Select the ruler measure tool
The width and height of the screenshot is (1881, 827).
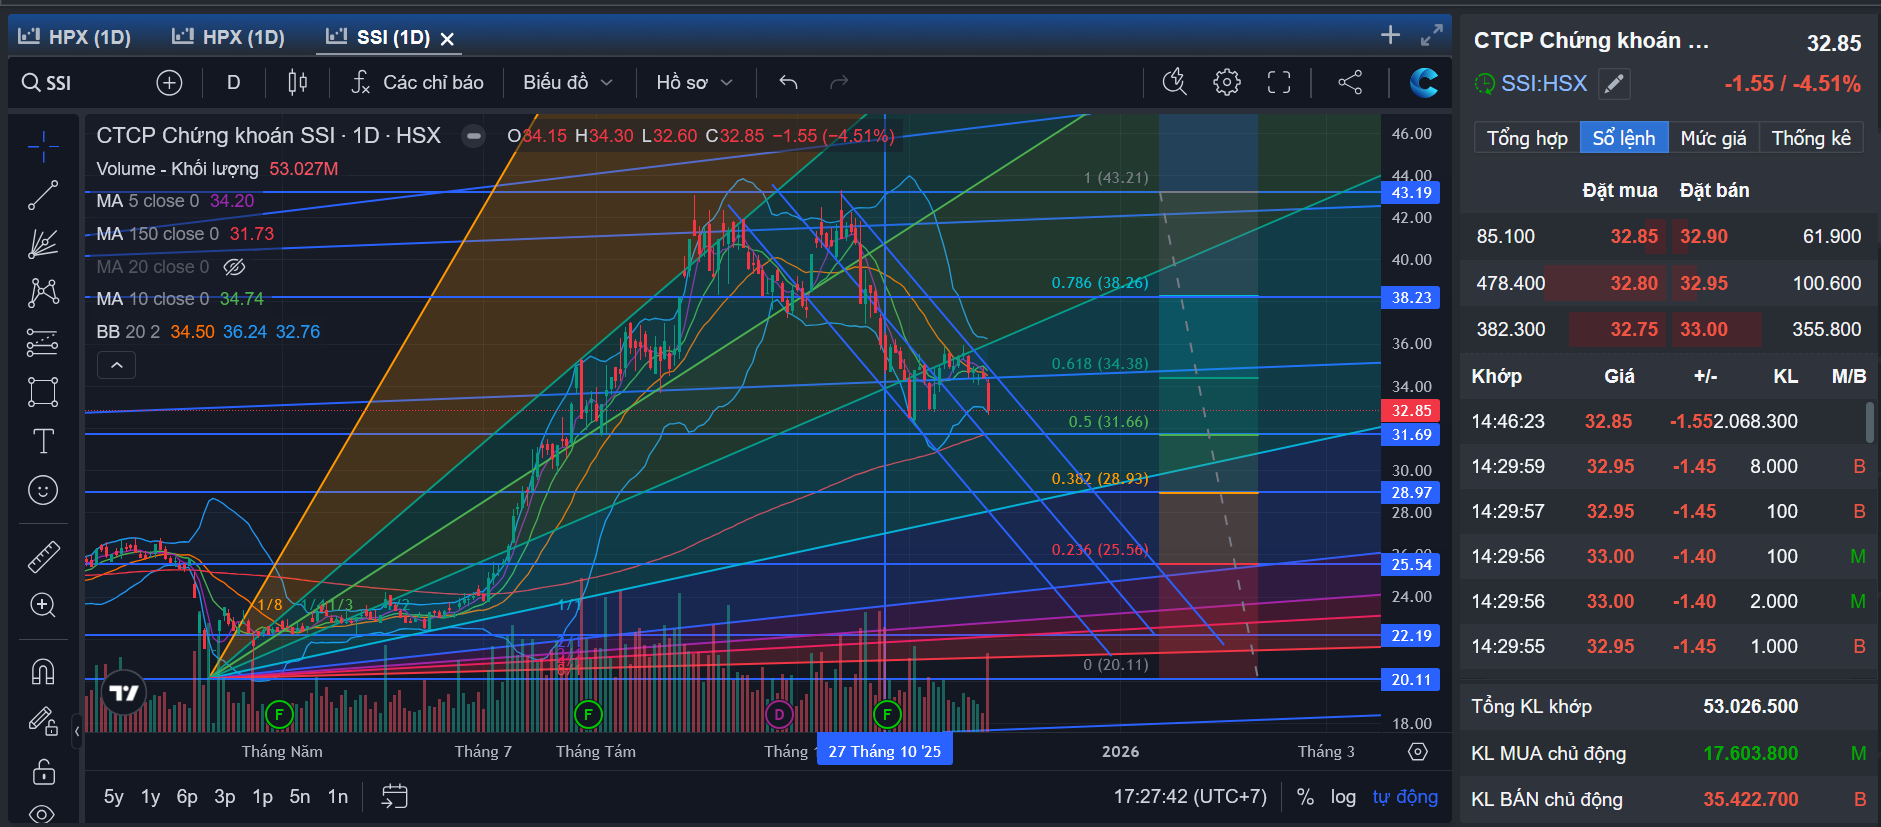43,556
